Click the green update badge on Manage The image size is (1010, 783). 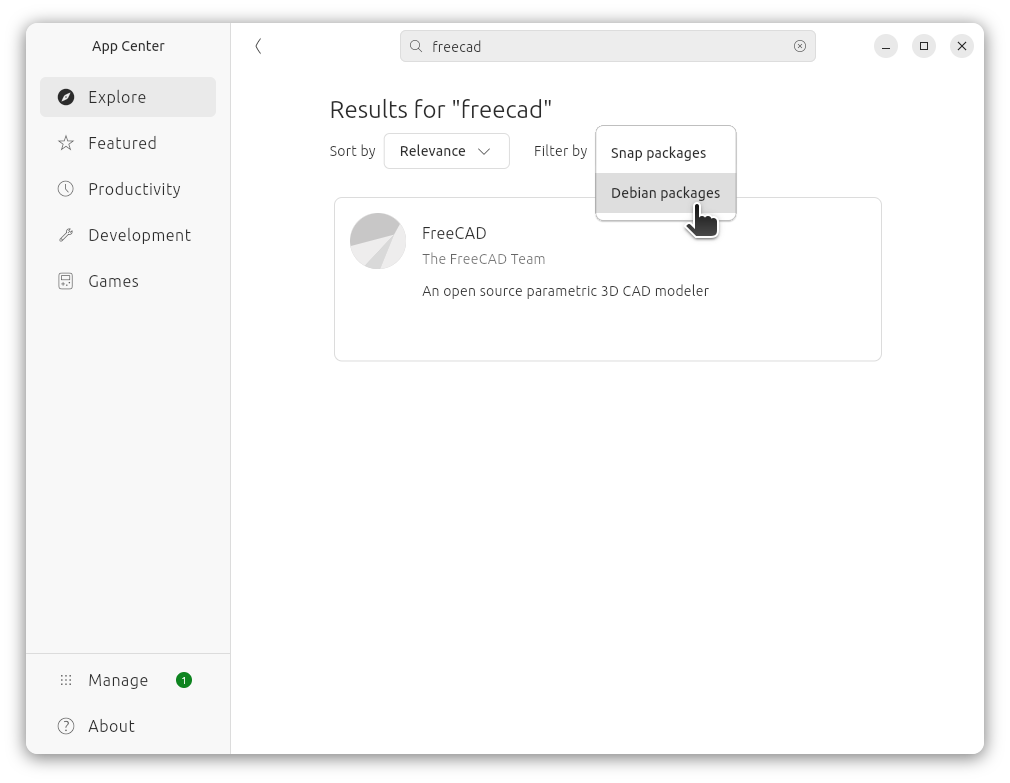tap(184, 681)
